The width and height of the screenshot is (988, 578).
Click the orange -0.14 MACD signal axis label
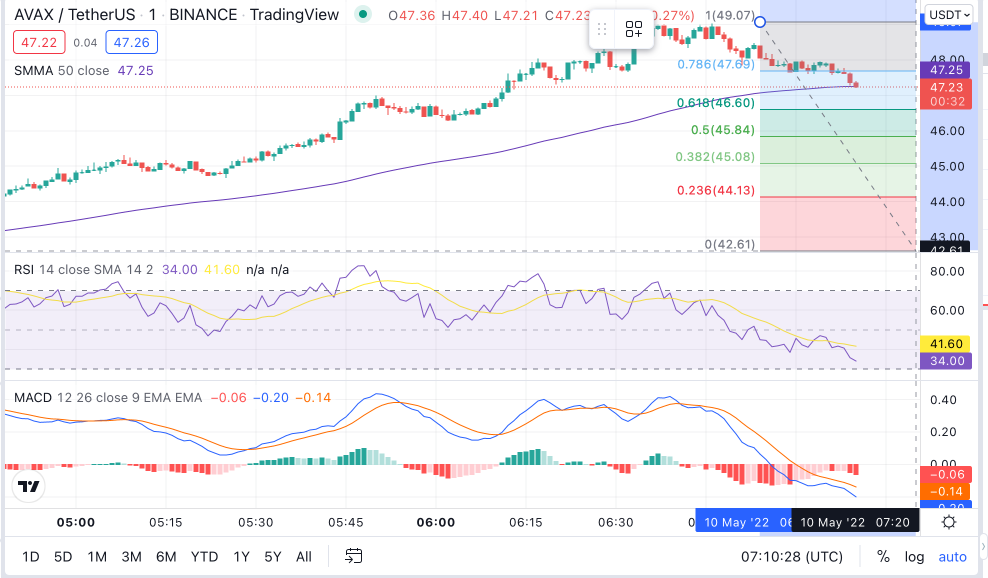coord(946,492)
